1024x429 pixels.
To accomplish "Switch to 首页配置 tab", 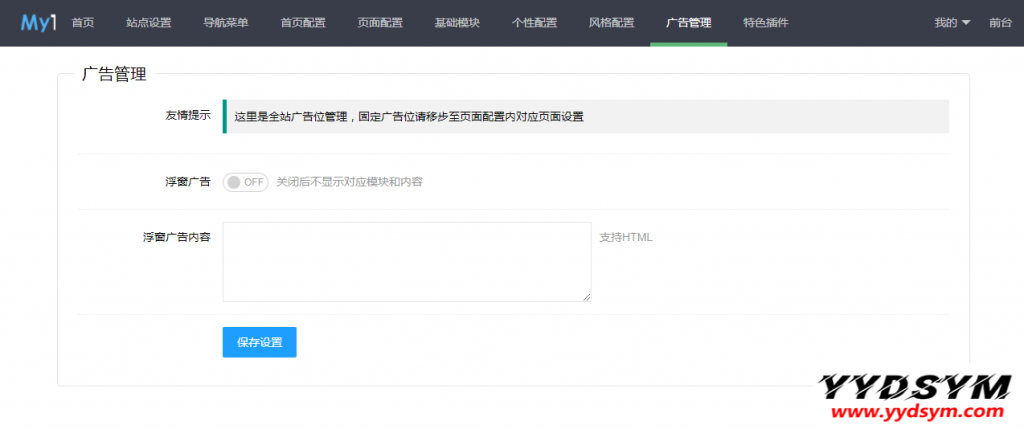I will coord(303,23).
